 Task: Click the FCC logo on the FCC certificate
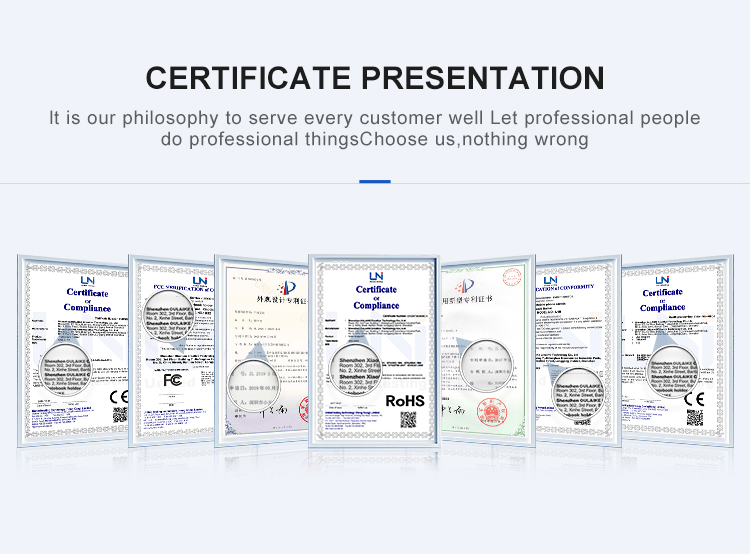coord(172,380)
